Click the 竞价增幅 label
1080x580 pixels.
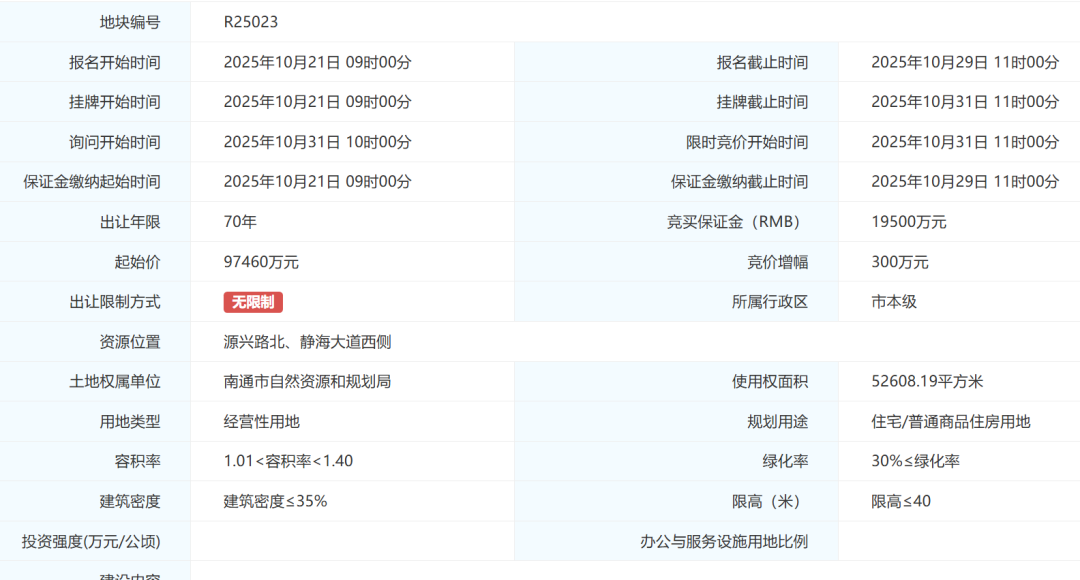click(x=777, y=262)
